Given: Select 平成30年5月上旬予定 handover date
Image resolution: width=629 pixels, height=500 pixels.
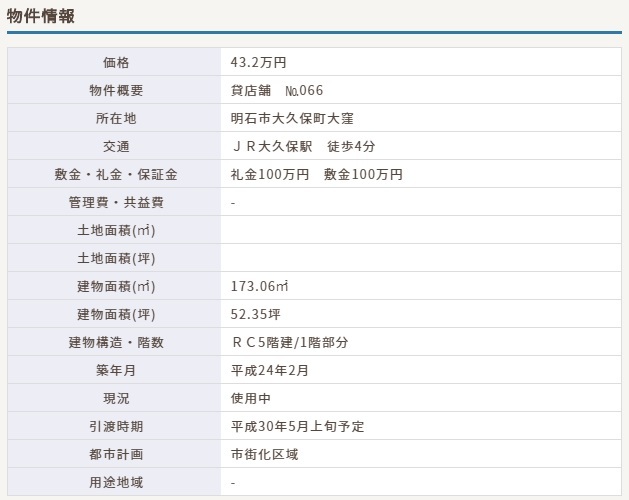Looking at the screenshot, I should point(297,427).
